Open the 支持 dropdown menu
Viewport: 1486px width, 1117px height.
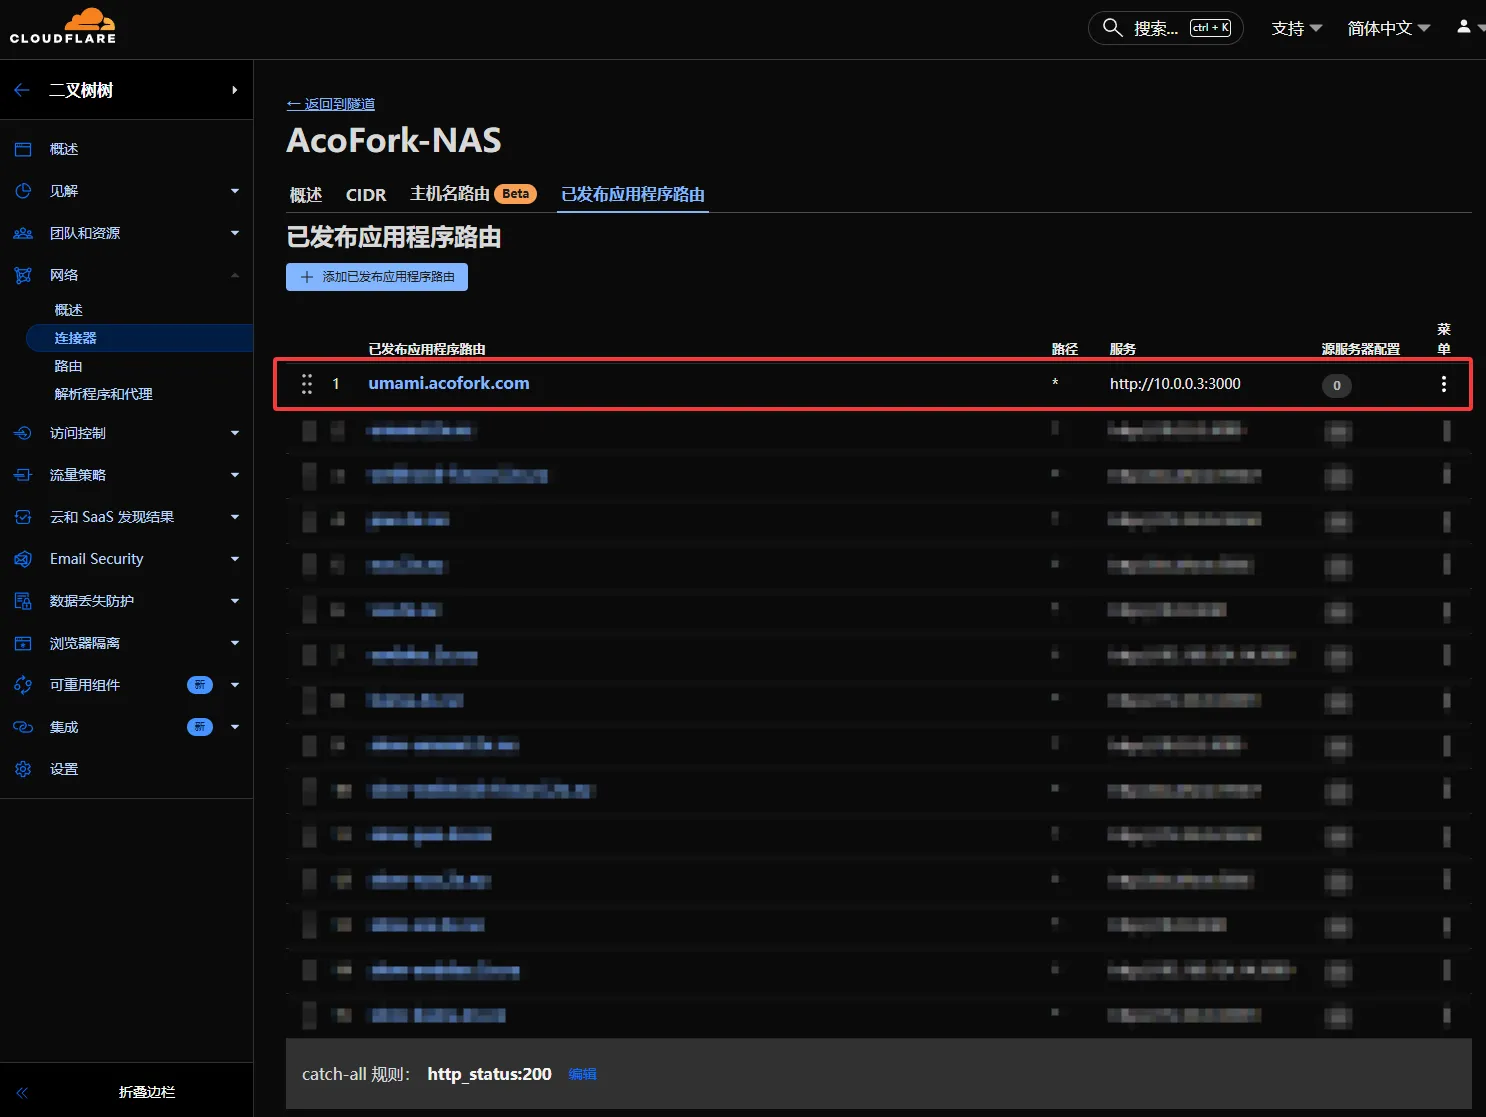tap(1296, 28)
